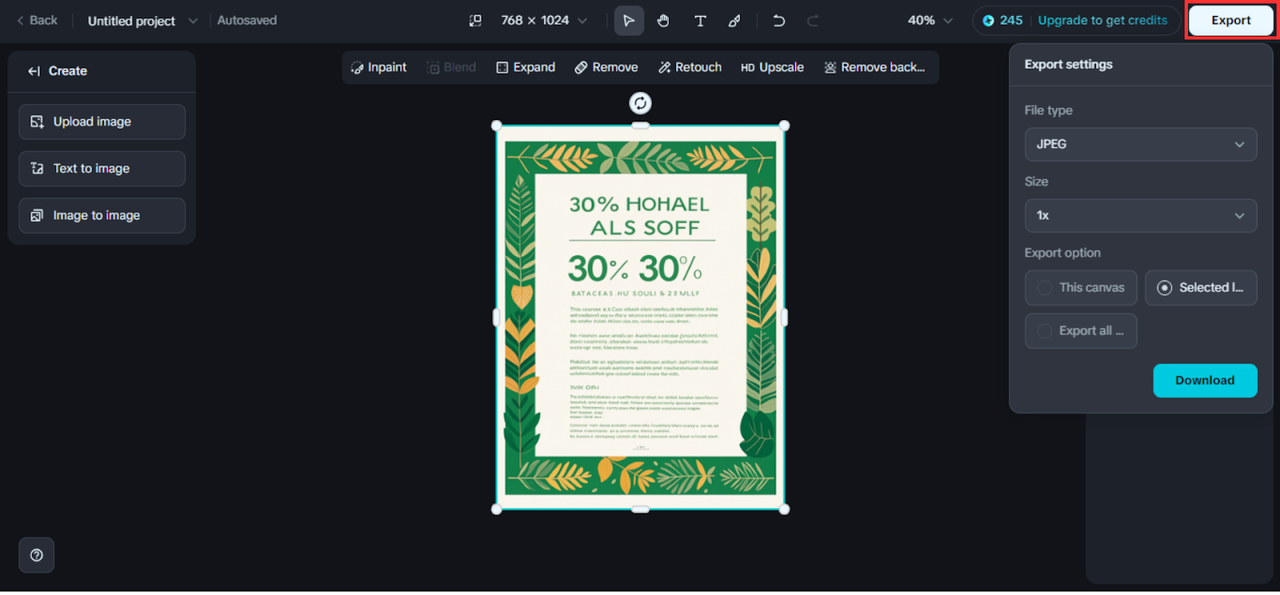The width and height of the screenshot is (1280, 595).
Task: Open the 1x size dropdown
Action: [1141, 215]
